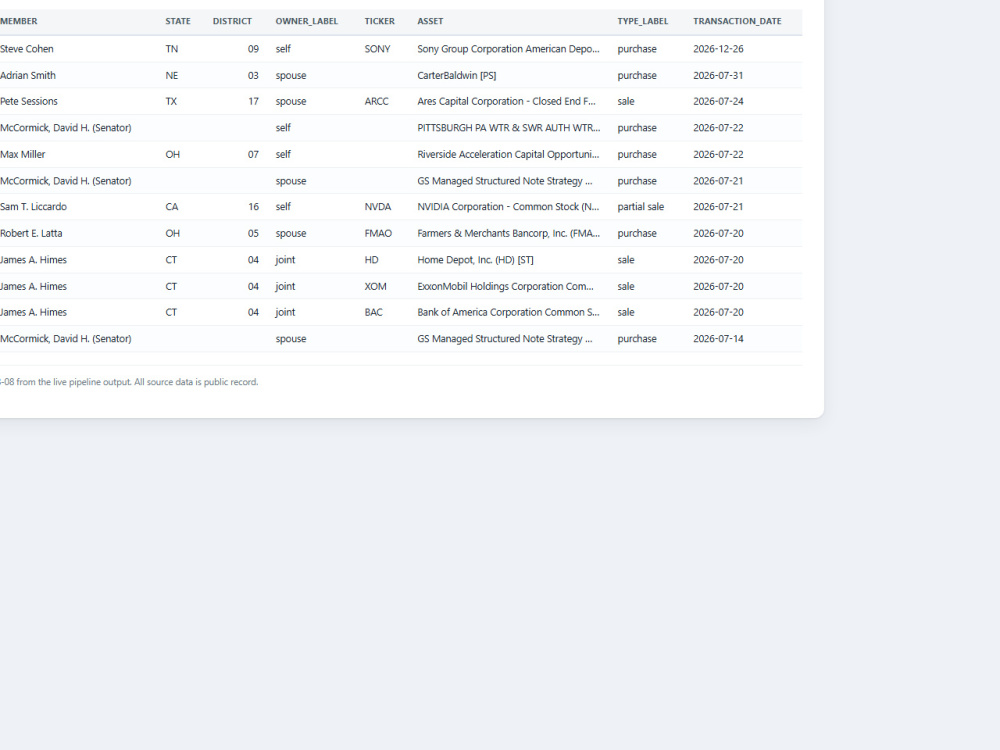Click the CA state cell
Image resolution: width=1000 pixels, height=750 pixels.
click(172, 207)
